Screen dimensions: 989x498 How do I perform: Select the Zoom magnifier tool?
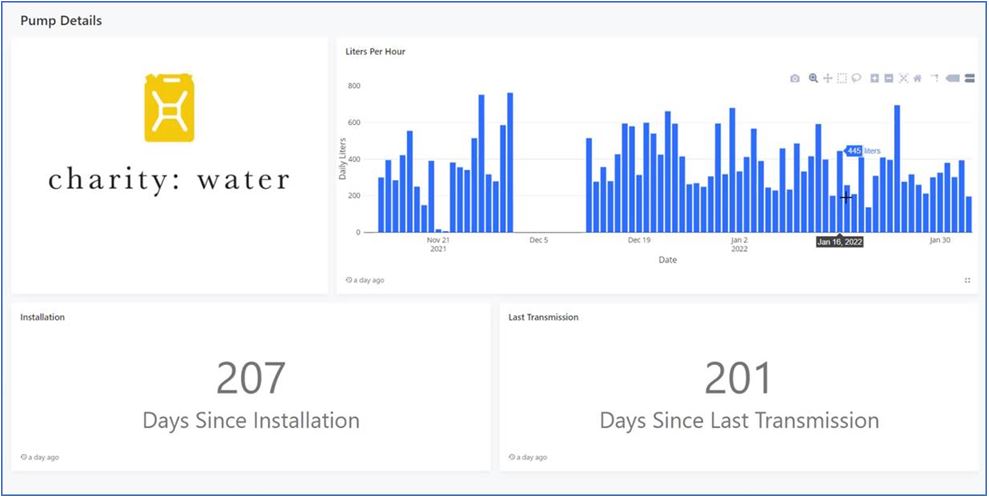(814, 78)
